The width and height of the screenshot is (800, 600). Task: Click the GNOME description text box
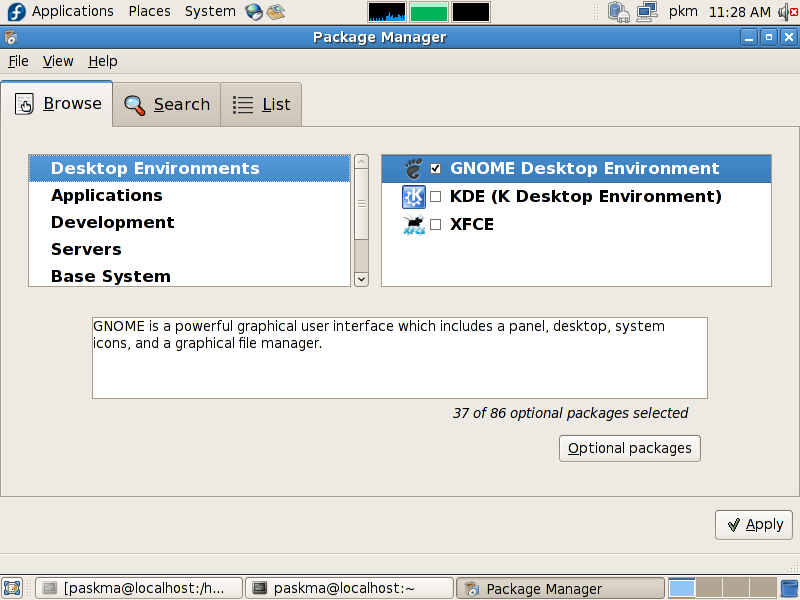(399, 358)
